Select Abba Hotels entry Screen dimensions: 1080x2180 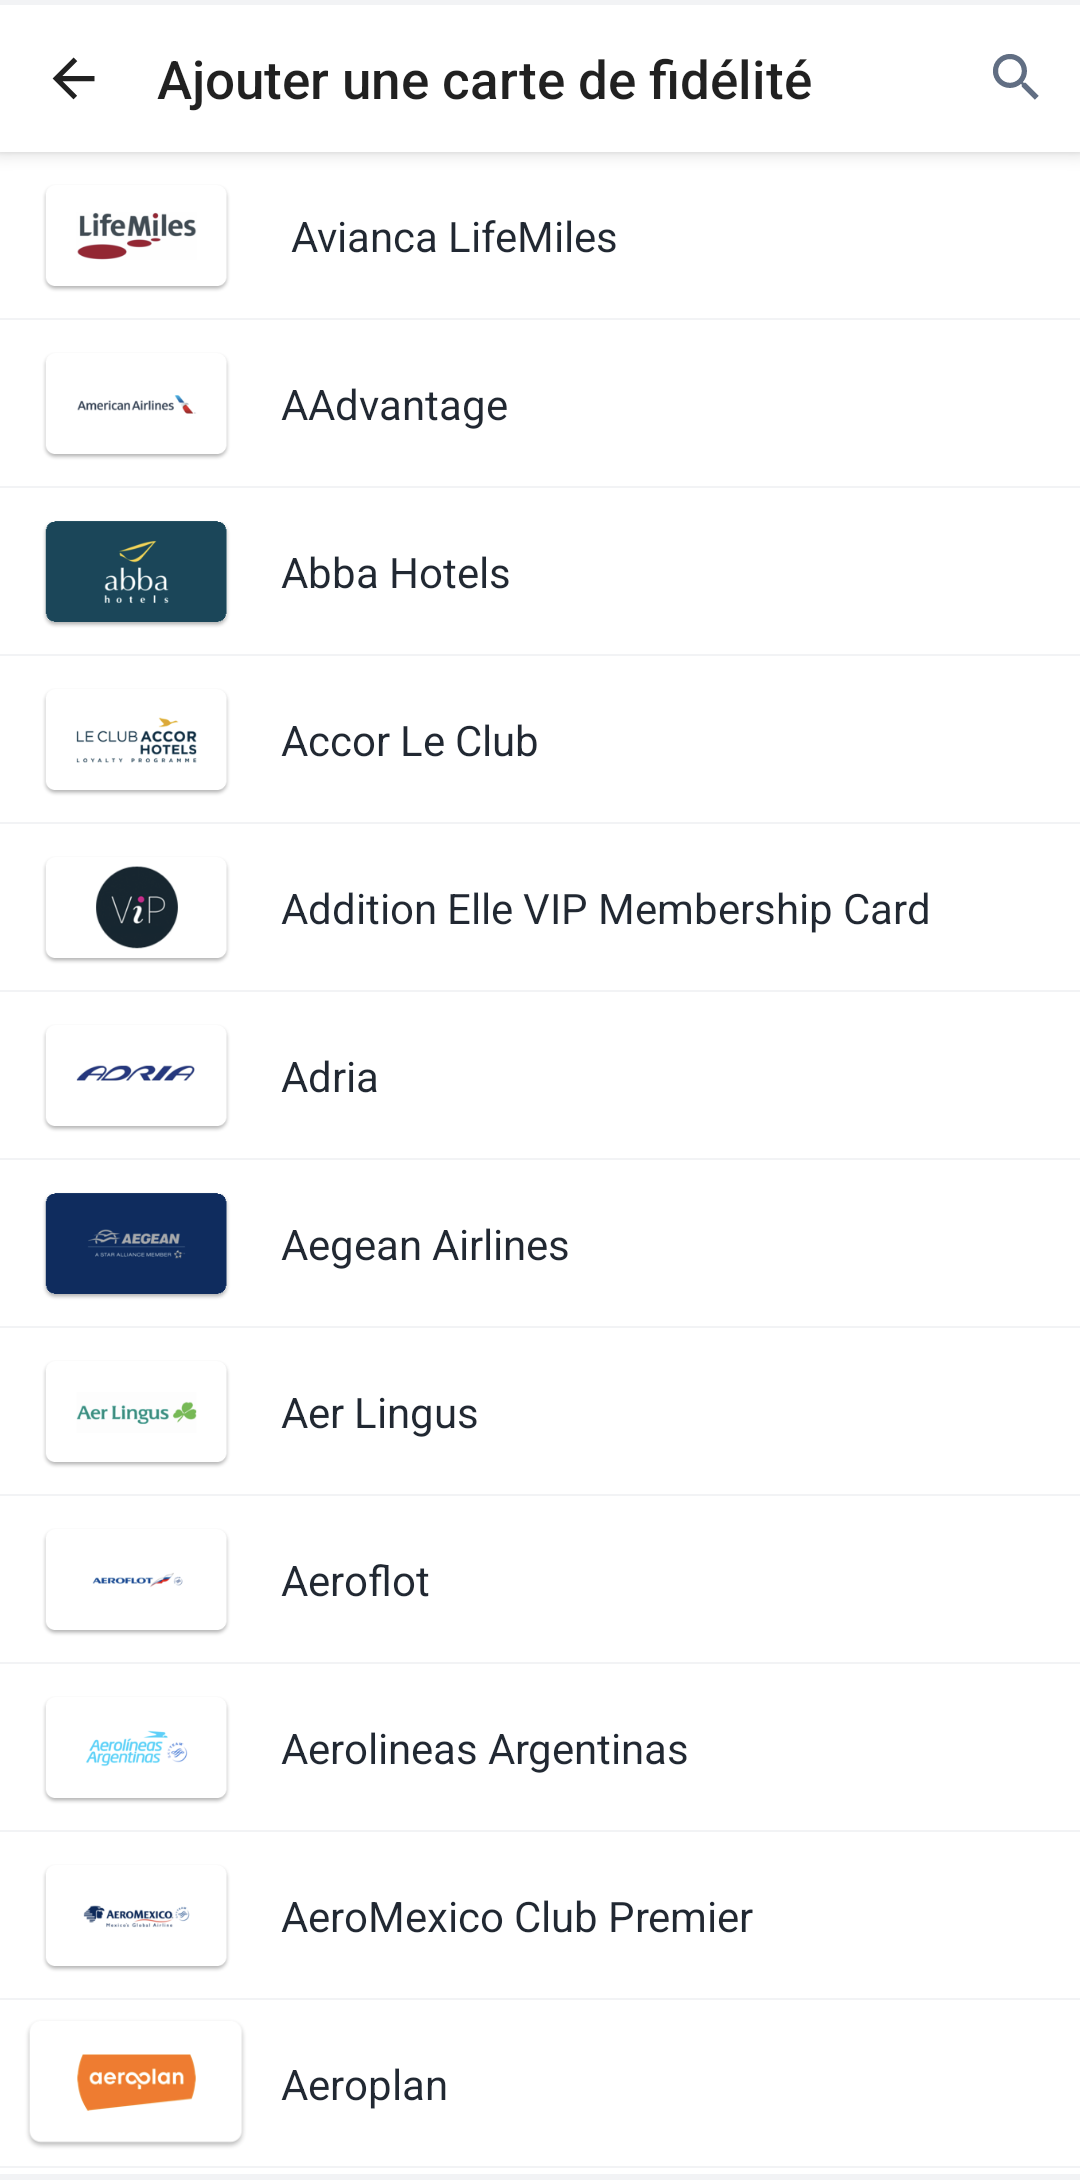pos(540,573)
